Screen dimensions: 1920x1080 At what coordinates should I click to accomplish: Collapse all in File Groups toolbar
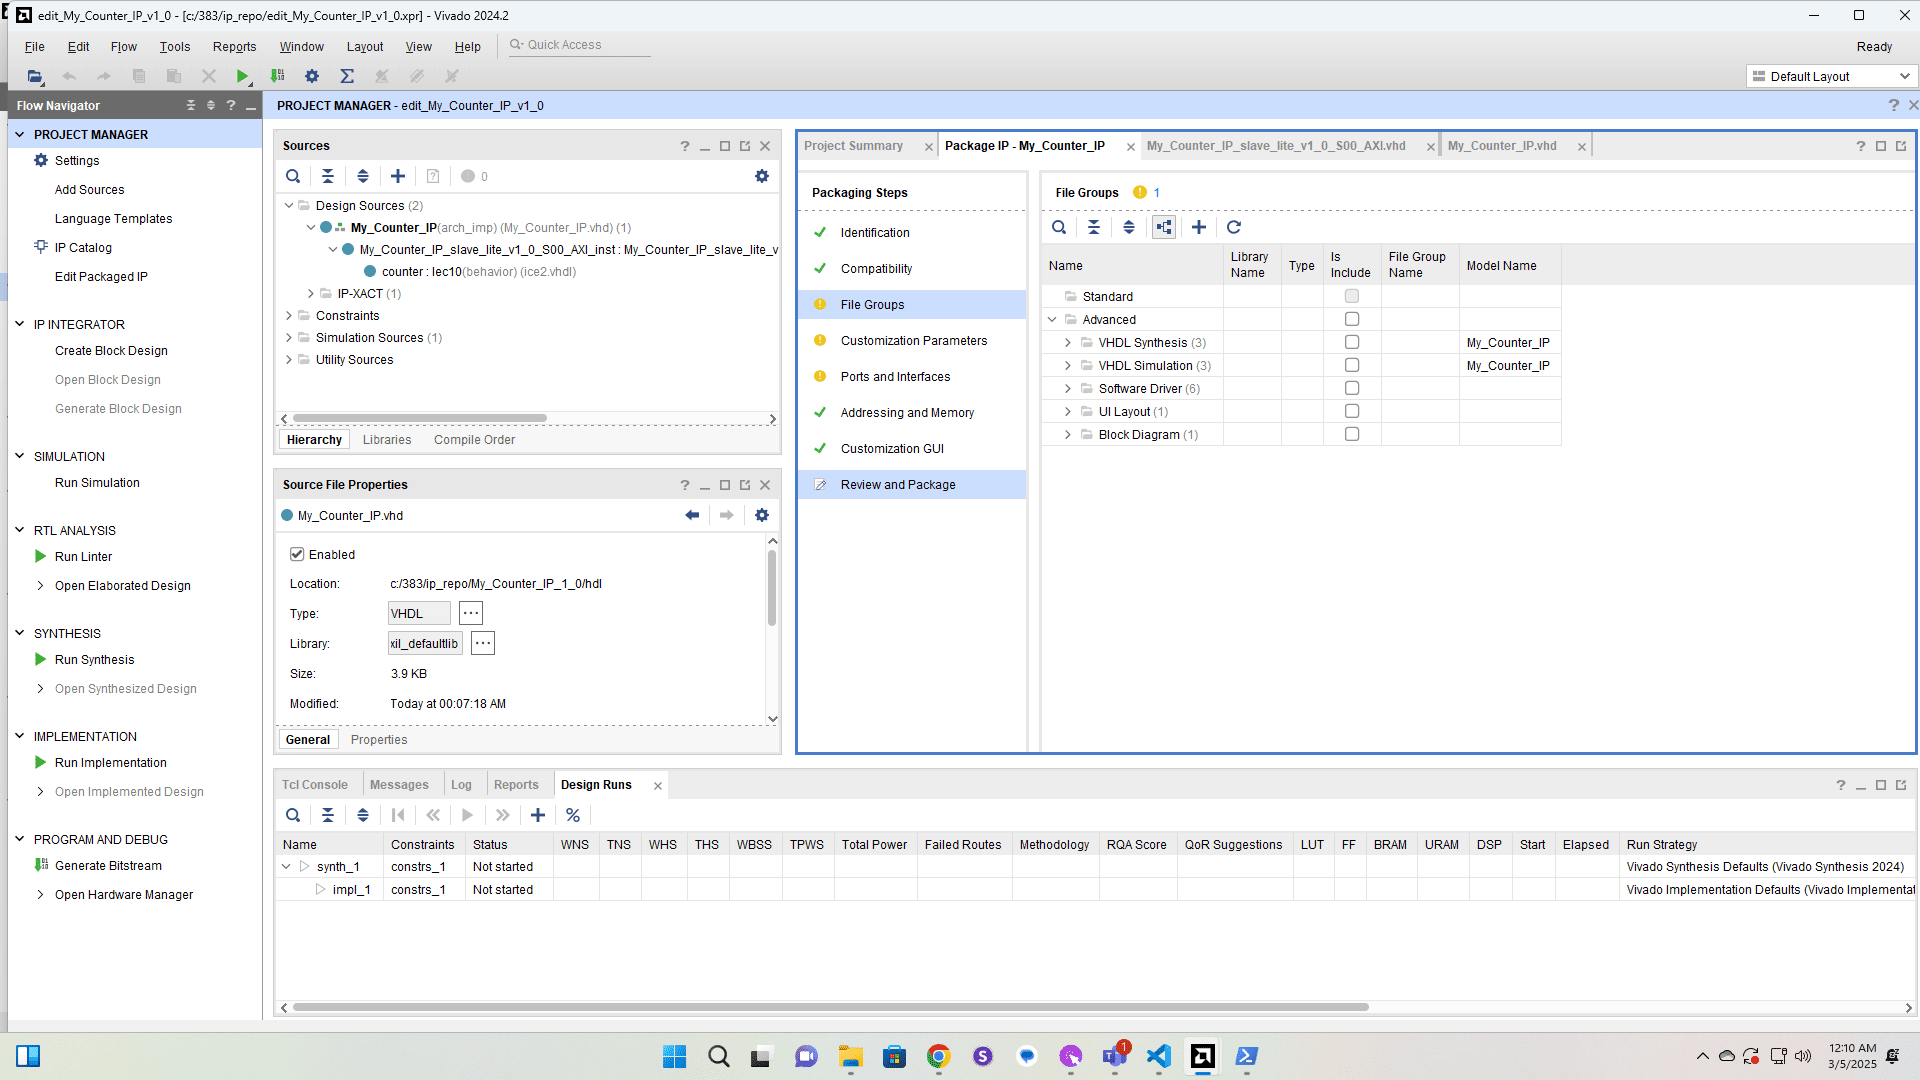1094,227
